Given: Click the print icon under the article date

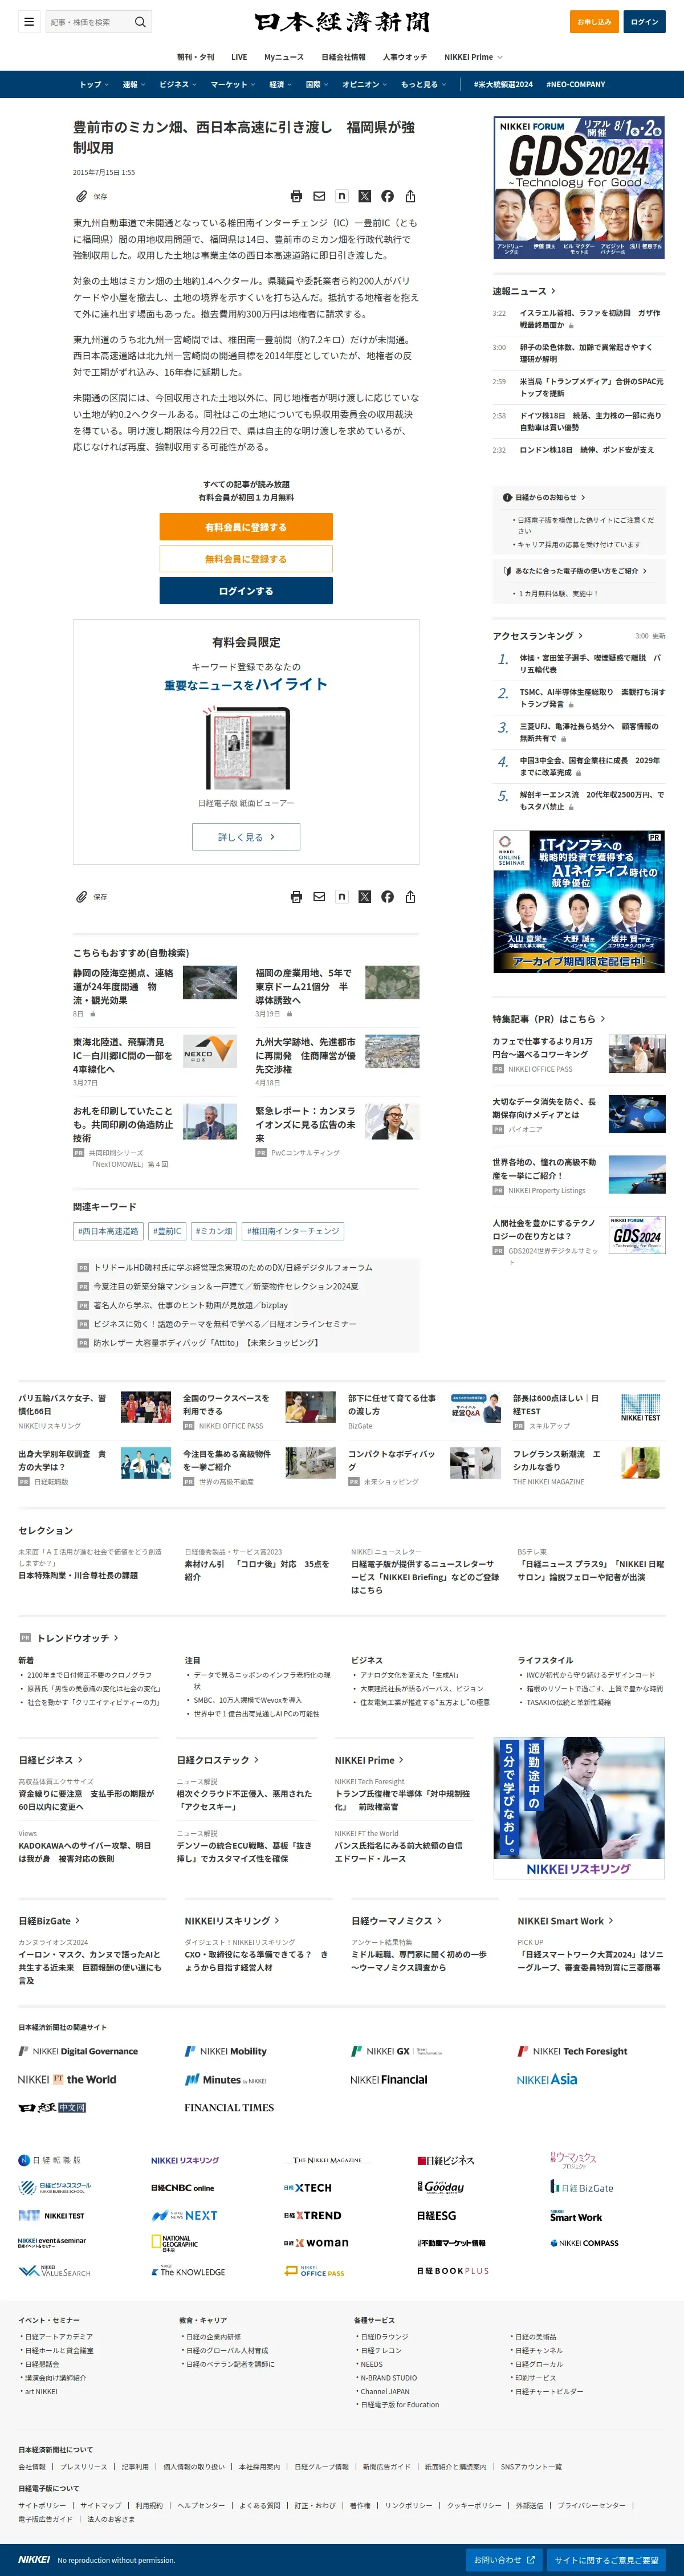Looking at the screenshot, I should tap(296, 196).
